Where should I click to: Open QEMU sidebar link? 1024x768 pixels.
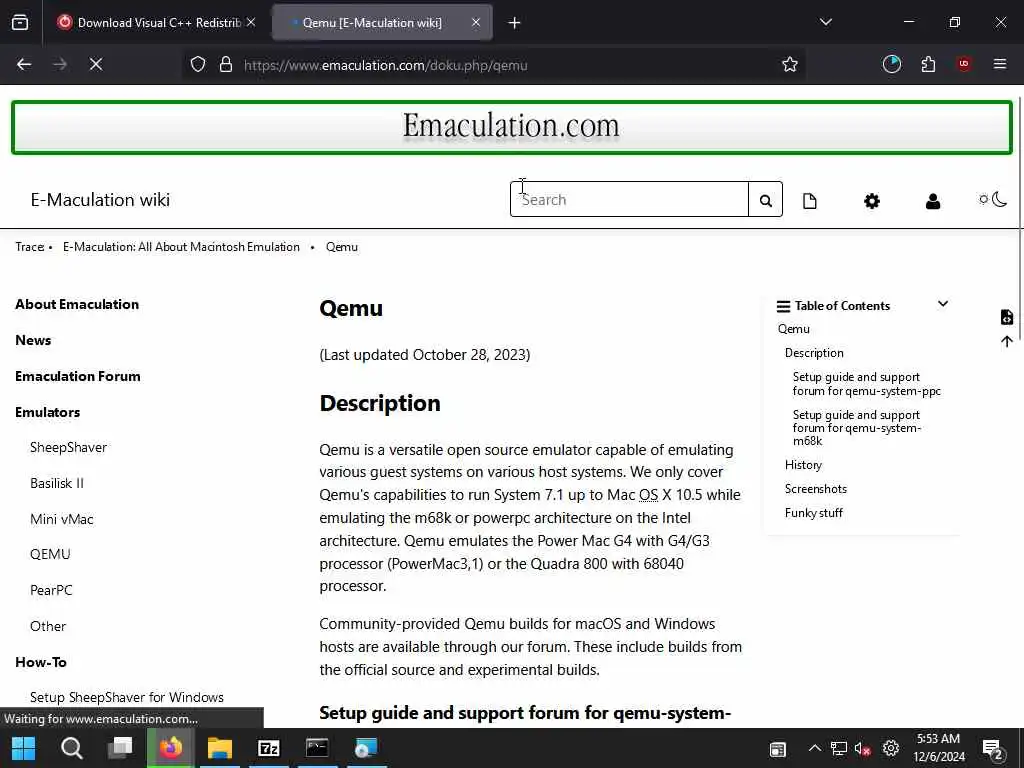coord(50,554)
